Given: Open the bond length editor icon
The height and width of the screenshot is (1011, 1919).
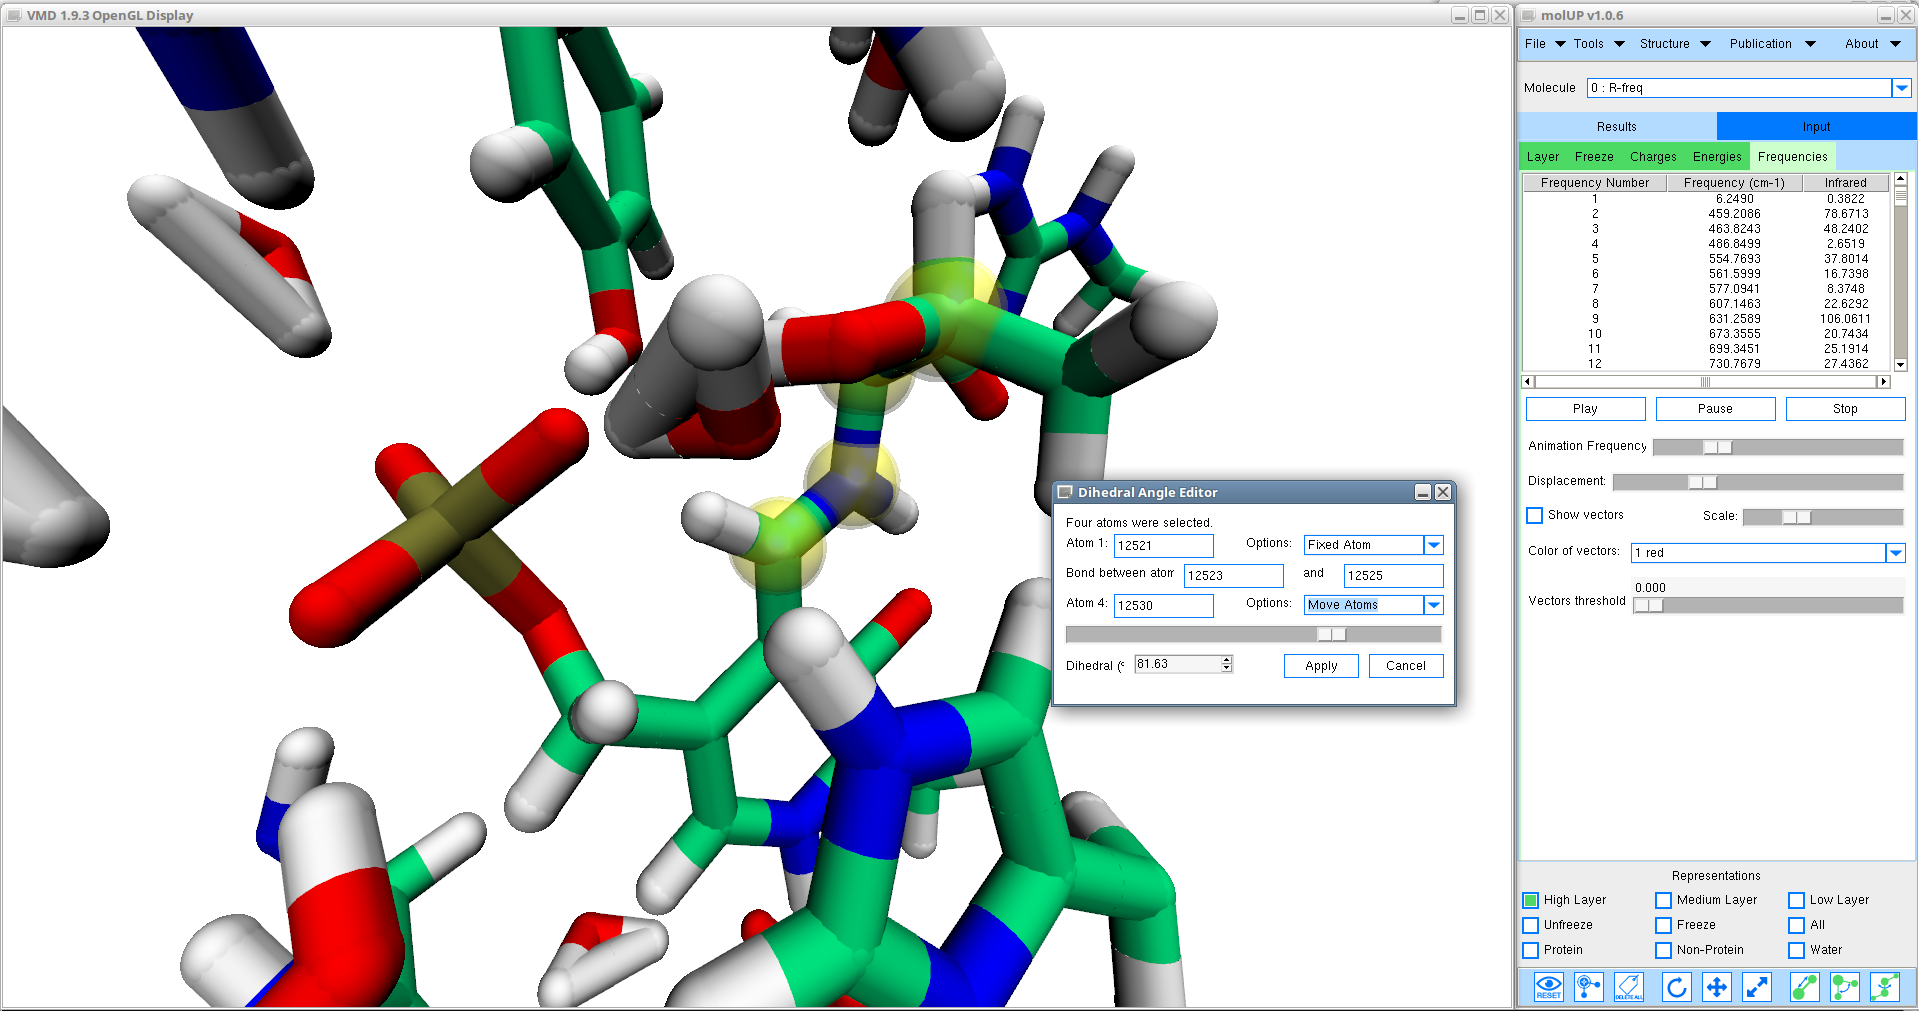Looking at the screenshot, I should click(x=1804, y=987).
